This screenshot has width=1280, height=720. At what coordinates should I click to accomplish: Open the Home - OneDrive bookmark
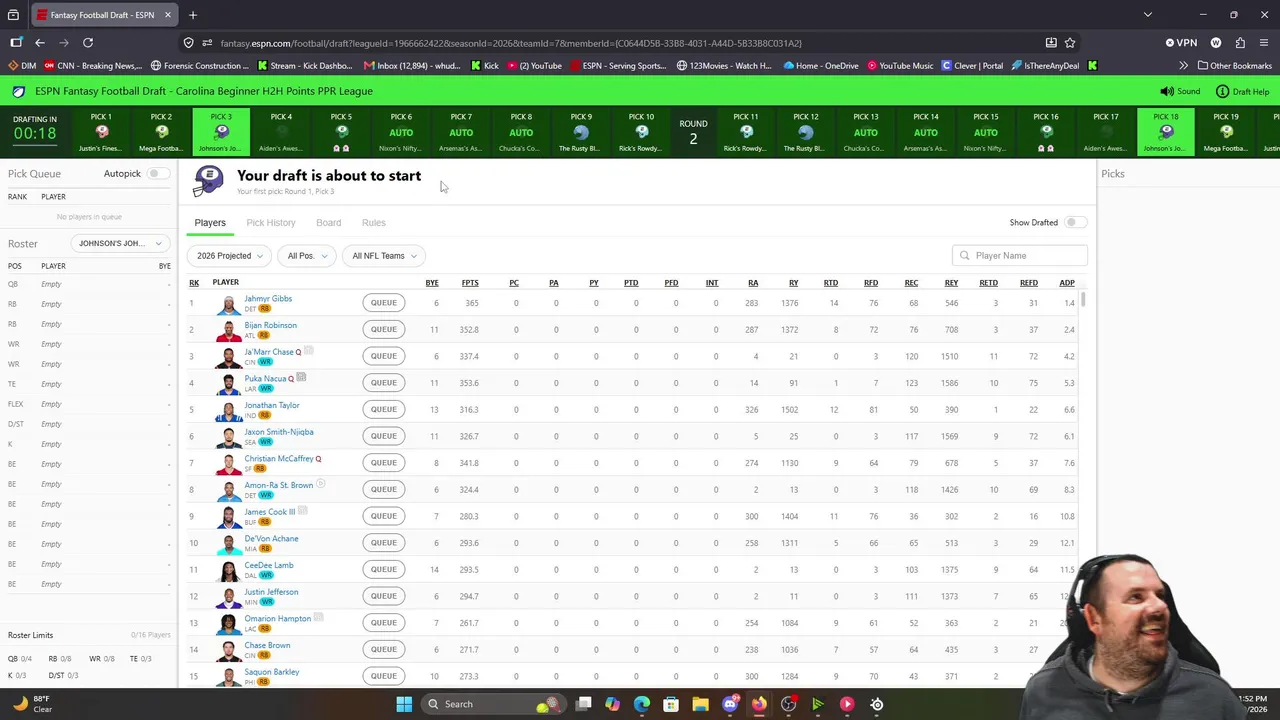coord(821,66)
